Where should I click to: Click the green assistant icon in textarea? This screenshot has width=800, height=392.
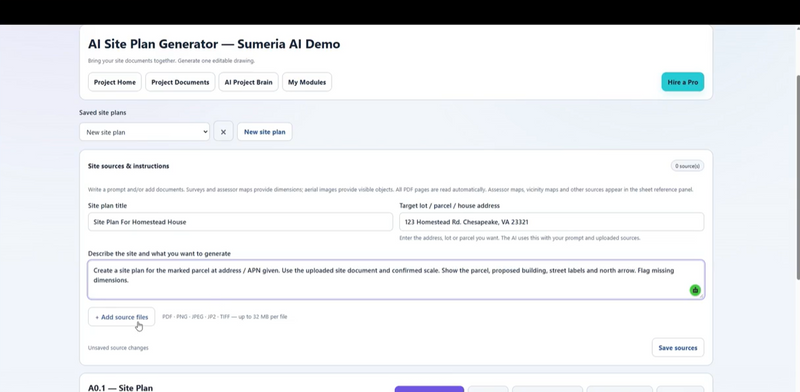point(695,290)
